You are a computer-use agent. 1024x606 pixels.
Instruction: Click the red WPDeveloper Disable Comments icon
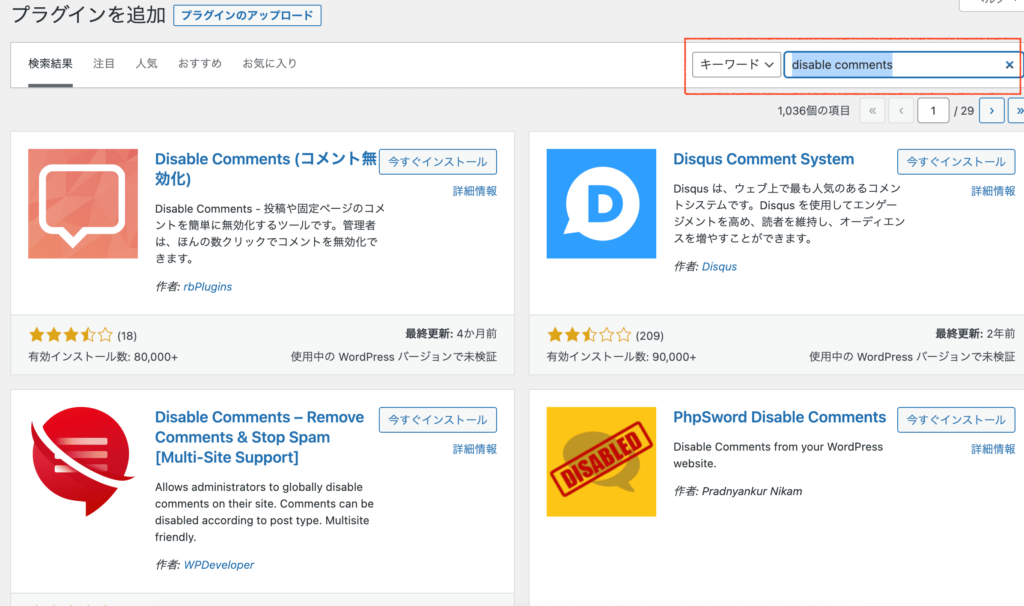point(83,462)
